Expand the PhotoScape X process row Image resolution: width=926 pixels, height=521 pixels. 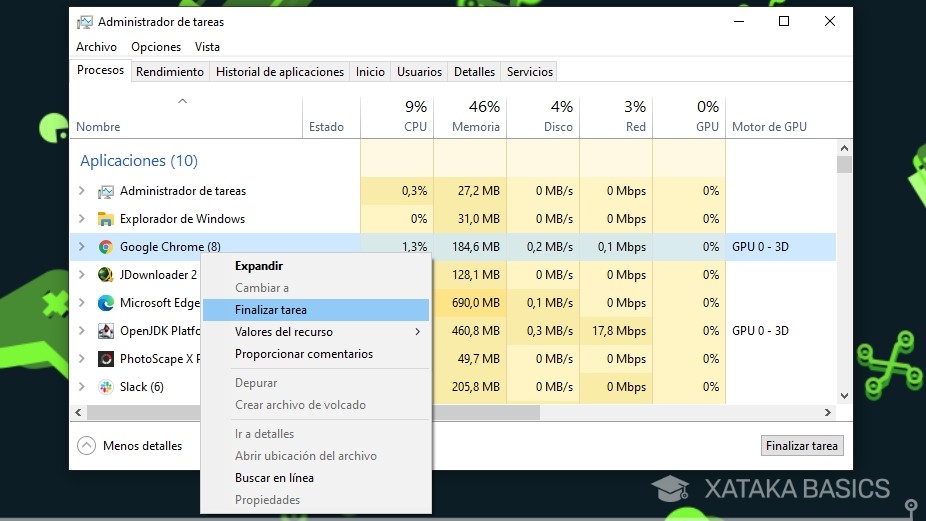click(82, 359)
